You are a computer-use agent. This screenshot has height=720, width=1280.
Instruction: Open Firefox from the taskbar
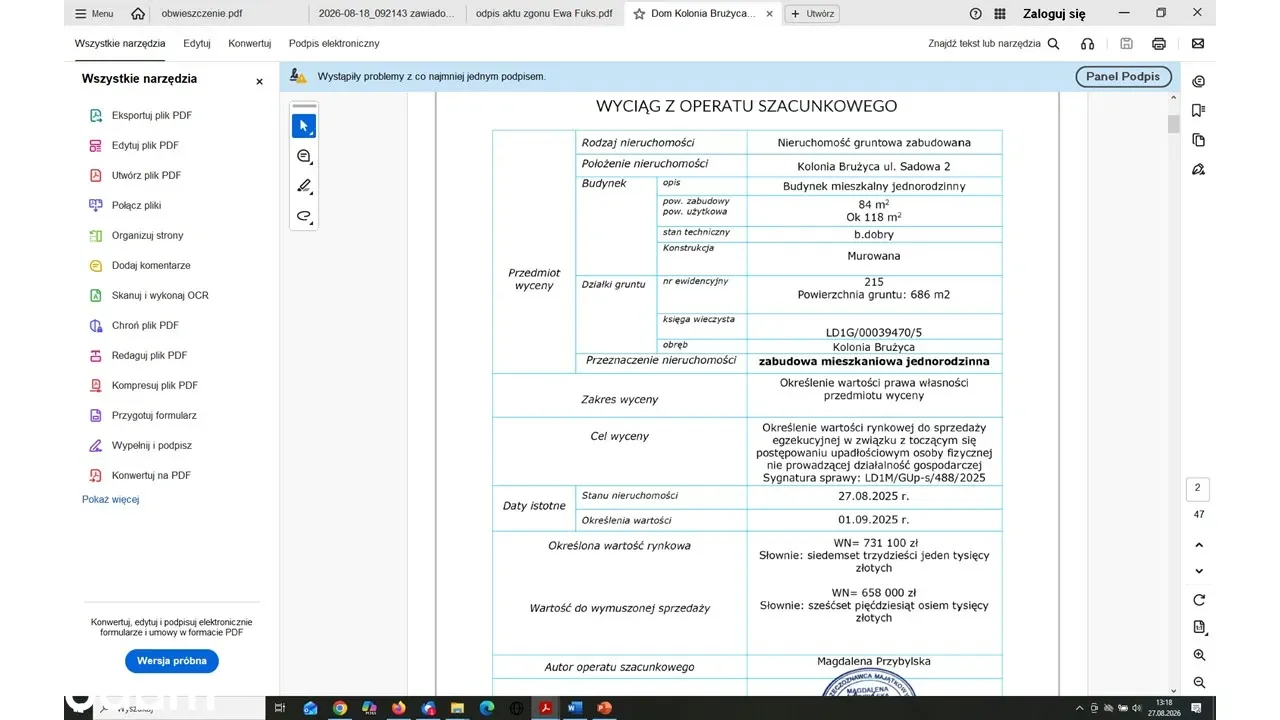[x=399, y=708]
